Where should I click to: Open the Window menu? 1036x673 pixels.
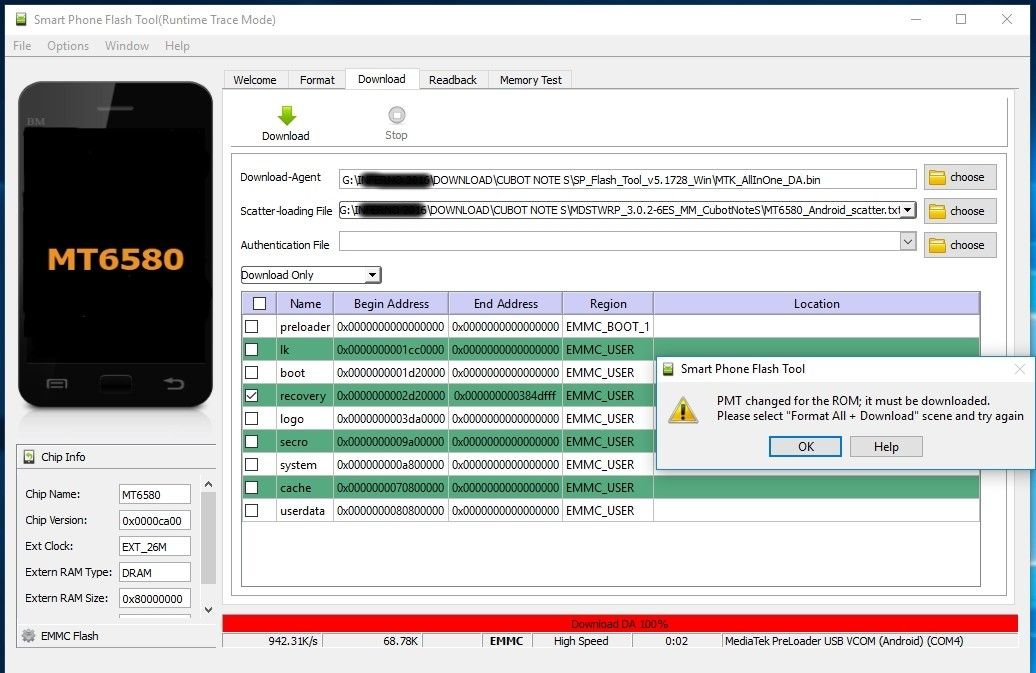[127, 46]
